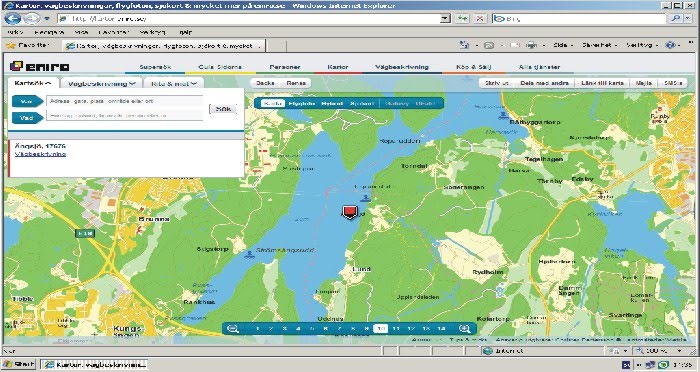Open Personer tab in top navigation
The image size is (700, 372).
tap(285, 67)
